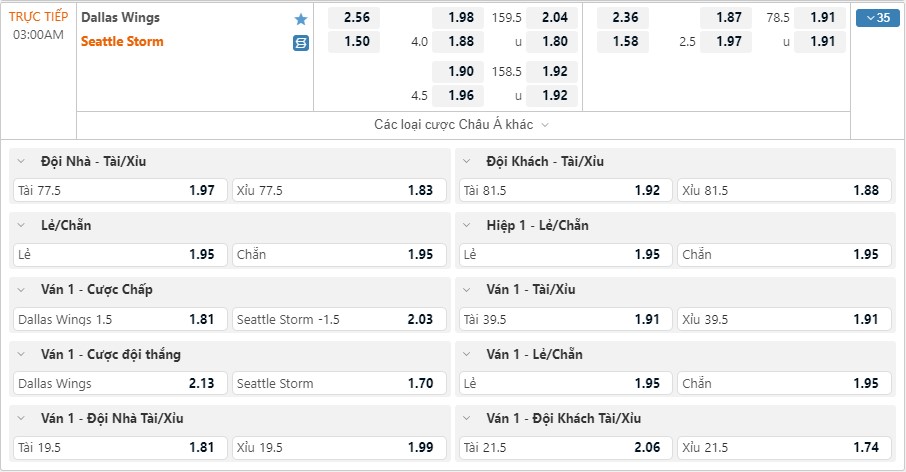This screenshot has height=472, width=906.
Task: Choose Dallas Wings Ván 1 winner 2.13
Action: coord(121,383)
